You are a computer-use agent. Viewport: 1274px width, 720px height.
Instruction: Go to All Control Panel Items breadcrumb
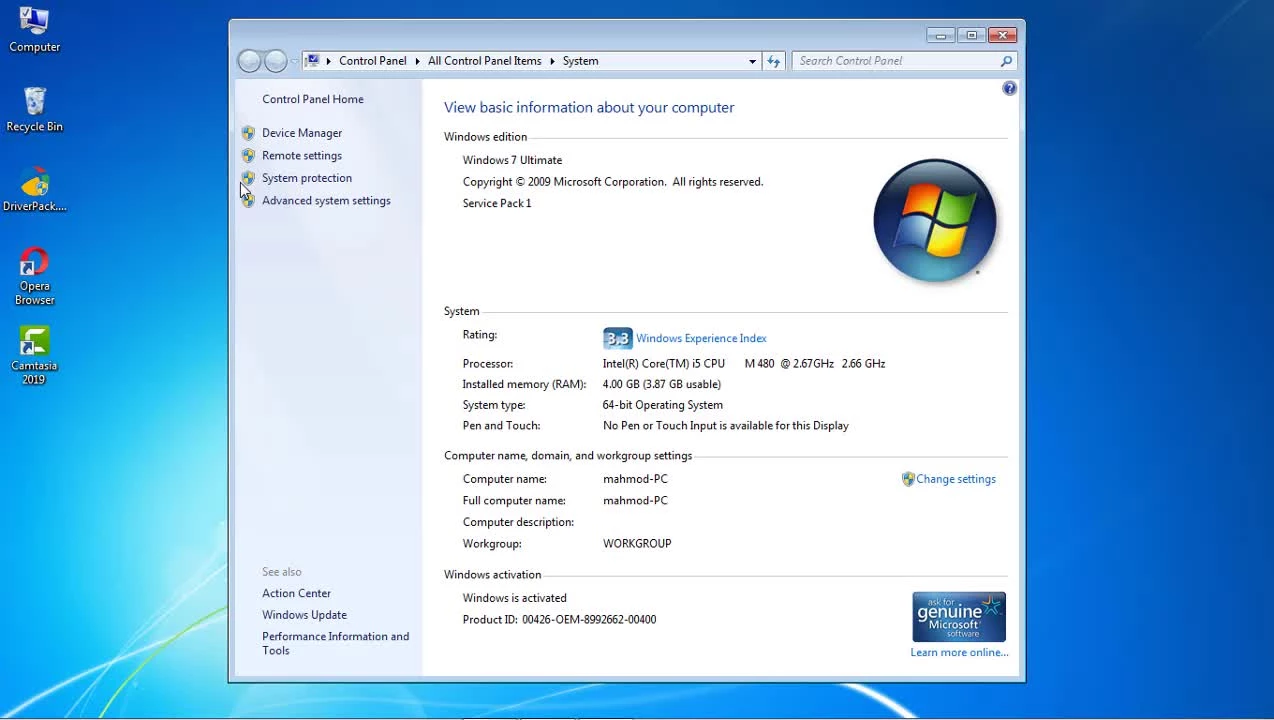(x=485, y=61)
